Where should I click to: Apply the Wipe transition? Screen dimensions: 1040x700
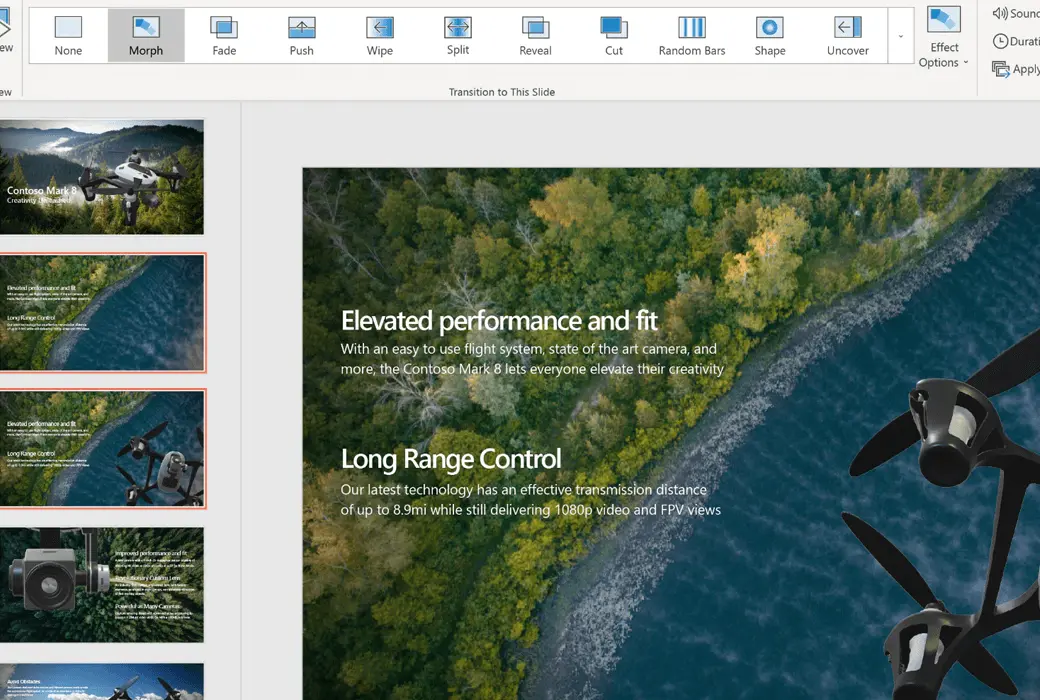pos(380,36)
